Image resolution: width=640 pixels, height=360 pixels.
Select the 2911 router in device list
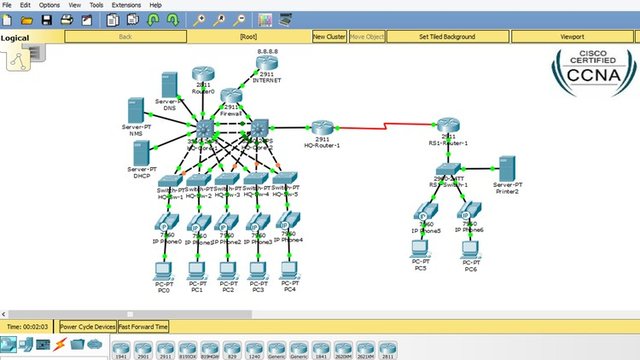click(165, 350)
